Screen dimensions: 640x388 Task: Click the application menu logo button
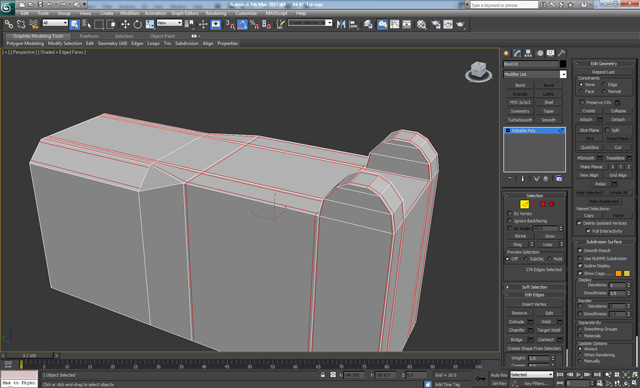pyautogui.click(x=7, y=8)
